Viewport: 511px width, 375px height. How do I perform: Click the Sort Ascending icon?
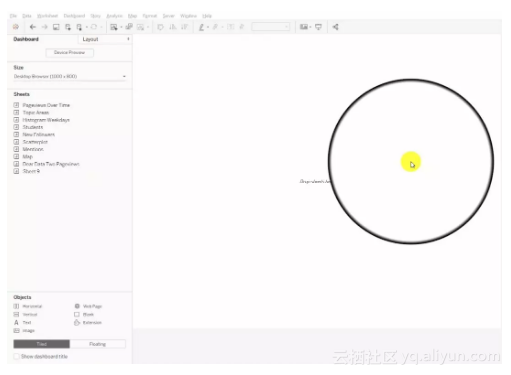[173, 27]
